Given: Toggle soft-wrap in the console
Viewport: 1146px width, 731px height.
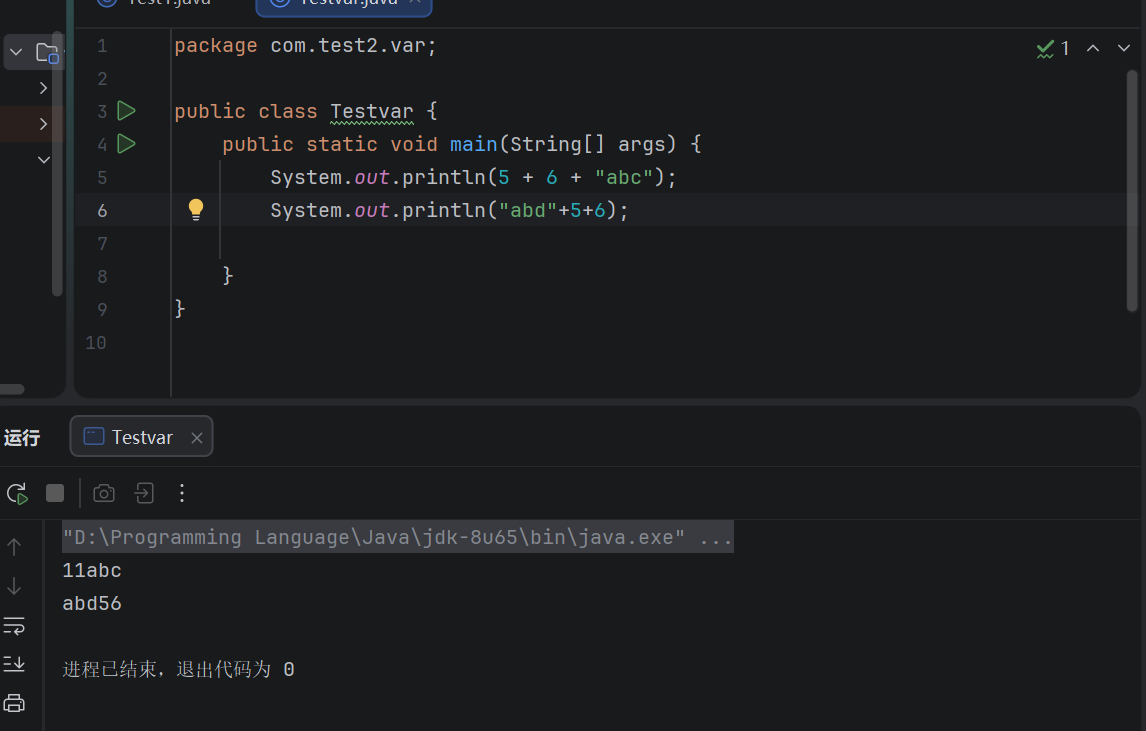Looking at the screenshot, I should (x=14, y=626).
